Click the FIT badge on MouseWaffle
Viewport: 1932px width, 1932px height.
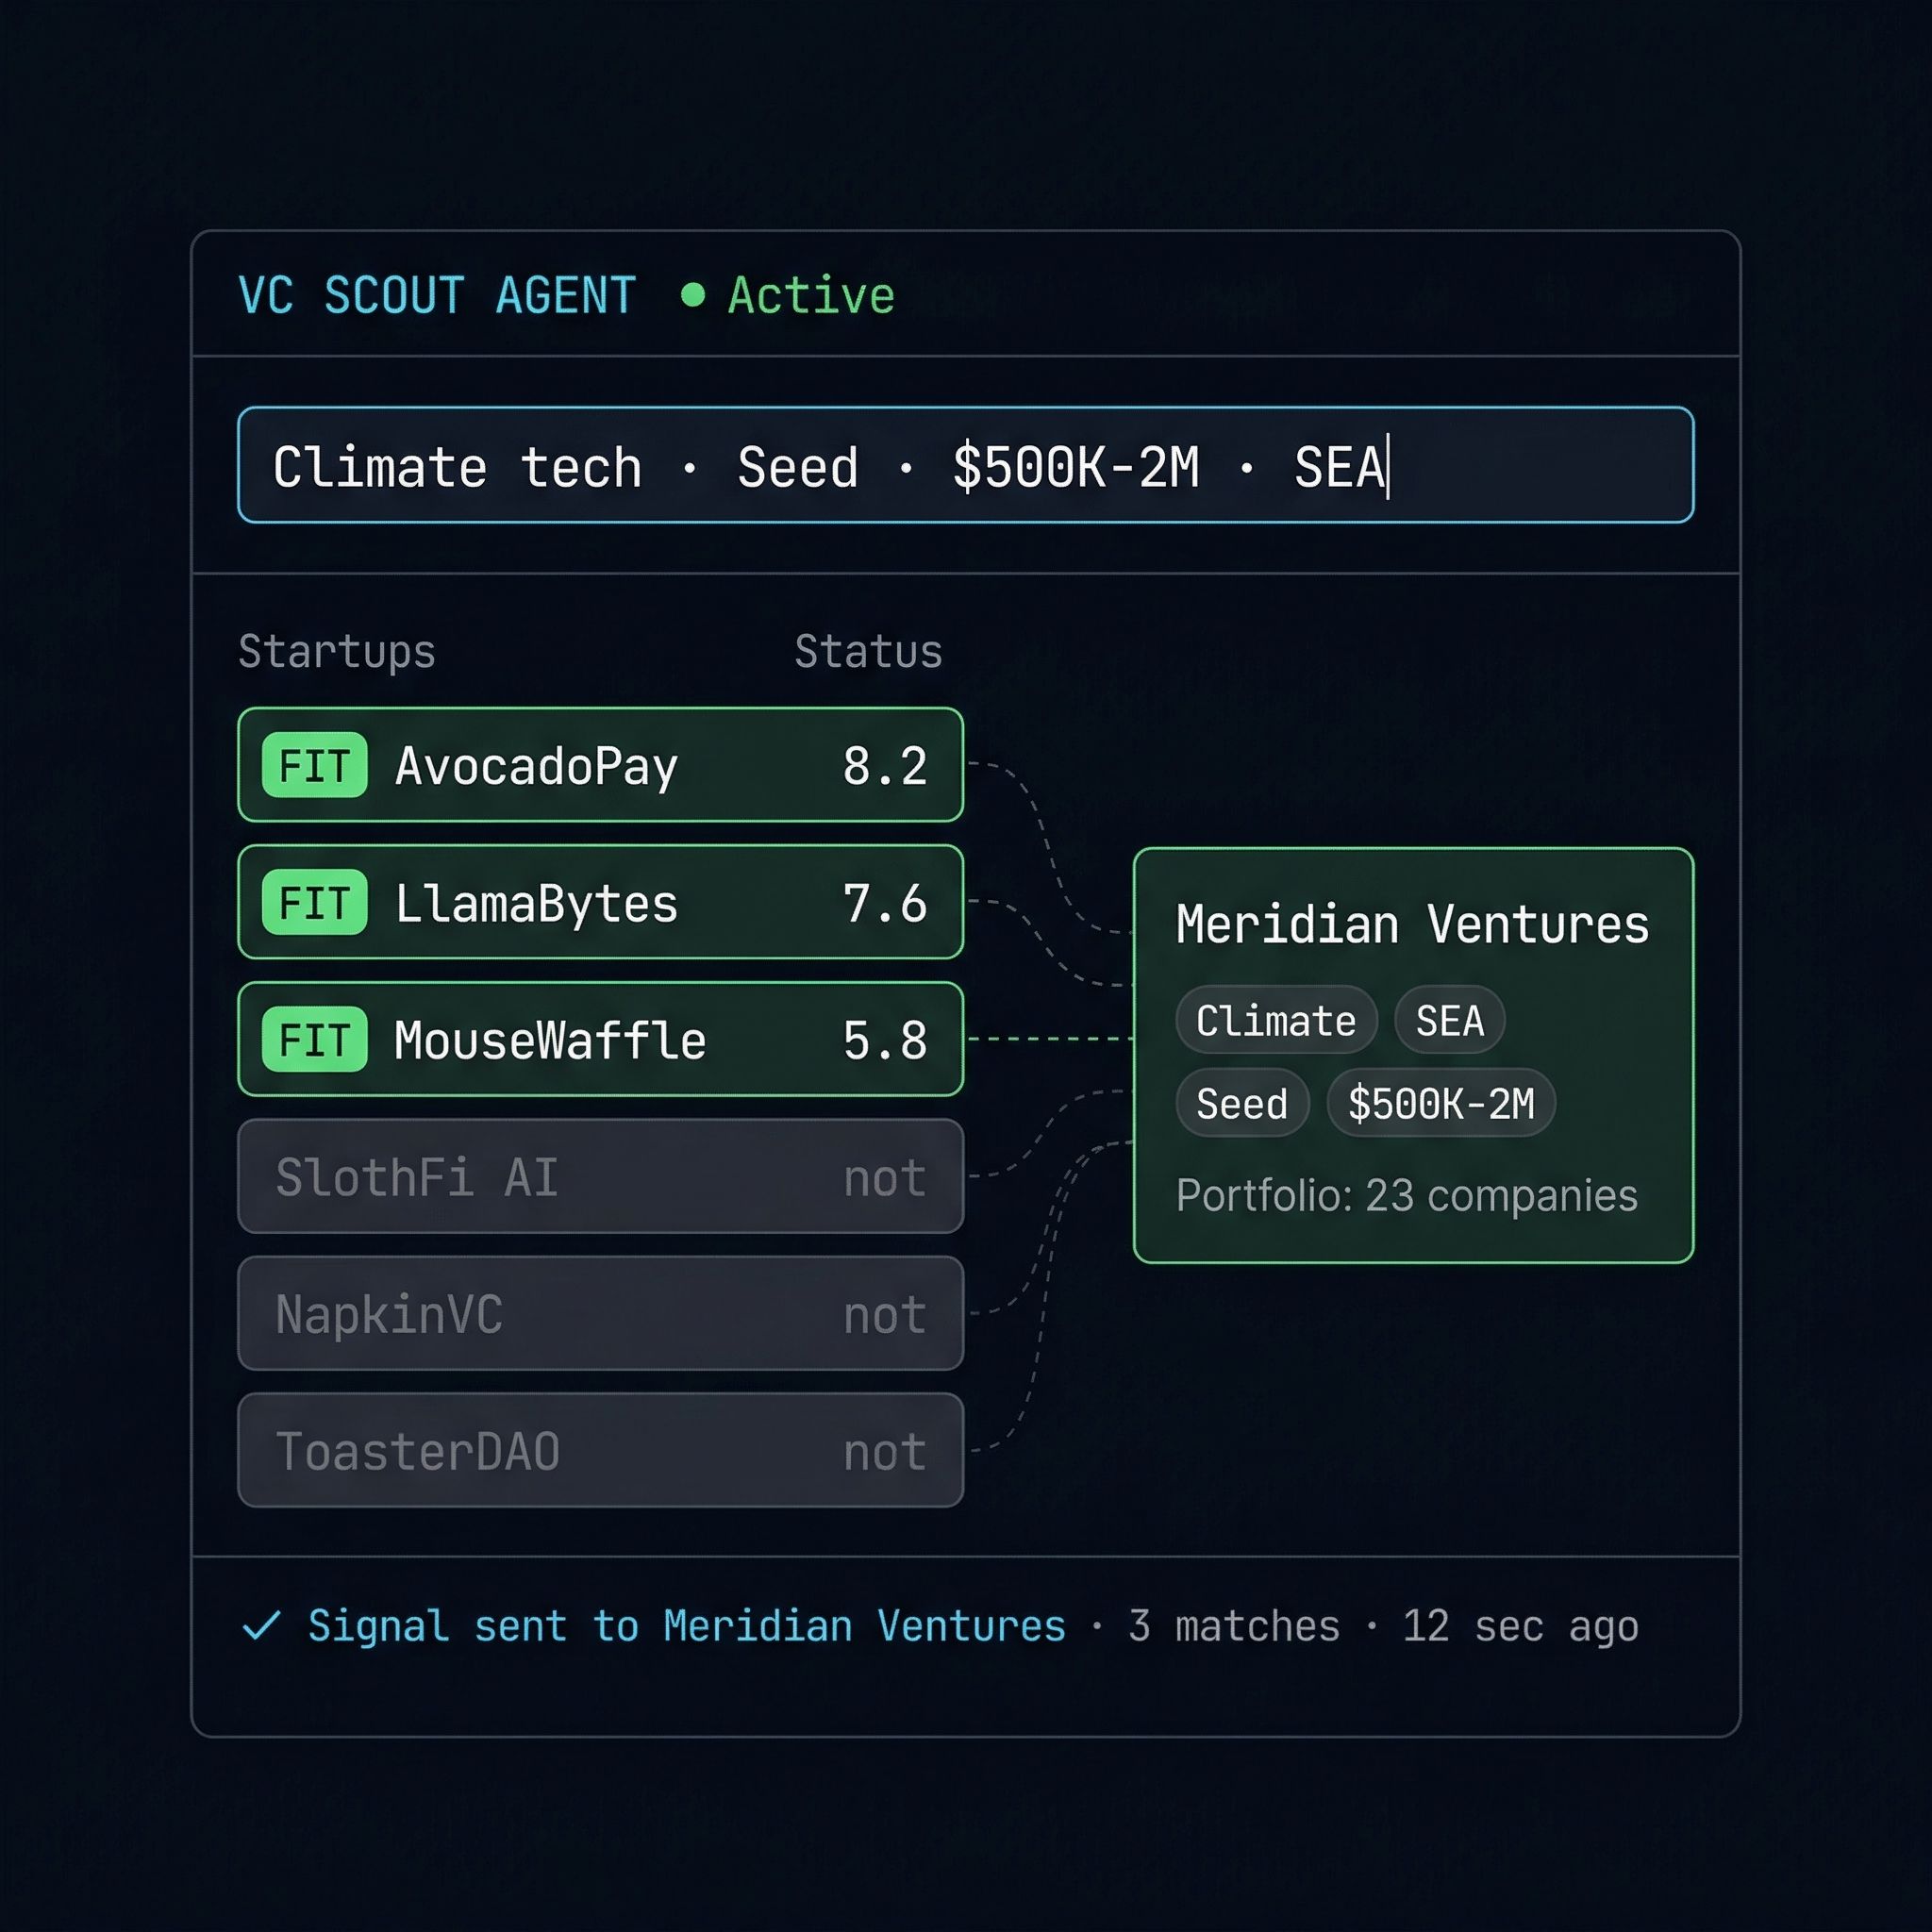click(x=314, y=1040)
